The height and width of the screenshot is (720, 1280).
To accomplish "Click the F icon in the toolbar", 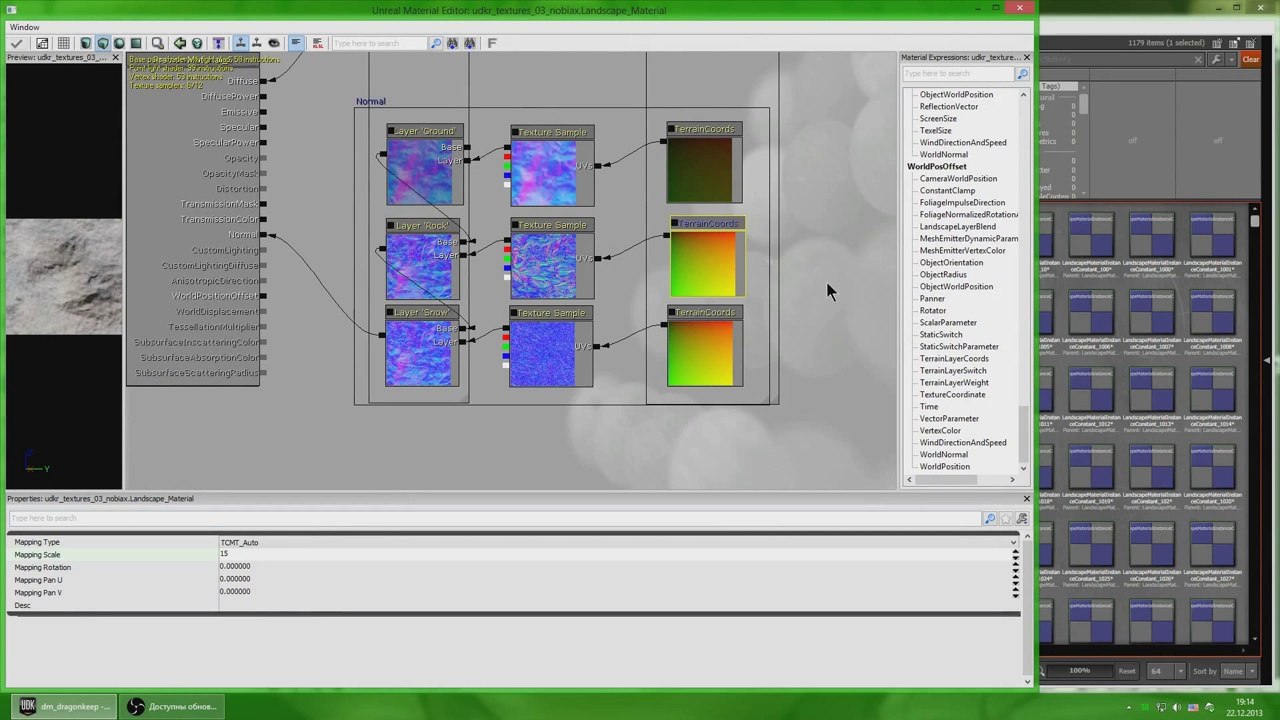I will (491, 43).
